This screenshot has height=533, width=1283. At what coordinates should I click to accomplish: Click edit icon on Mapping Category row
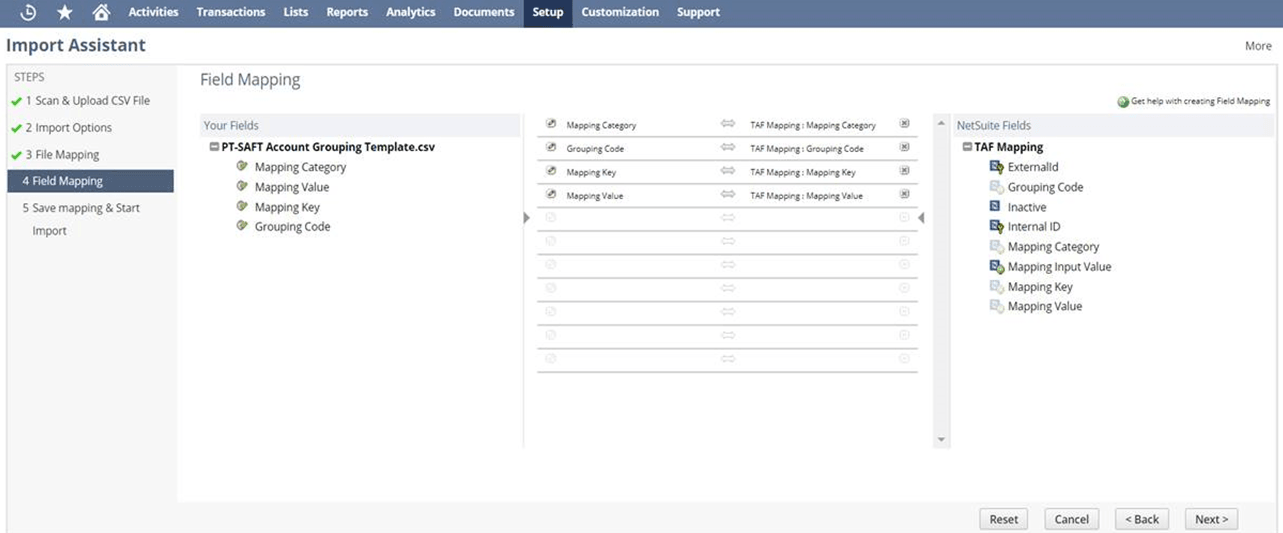(x=551, y=125)
